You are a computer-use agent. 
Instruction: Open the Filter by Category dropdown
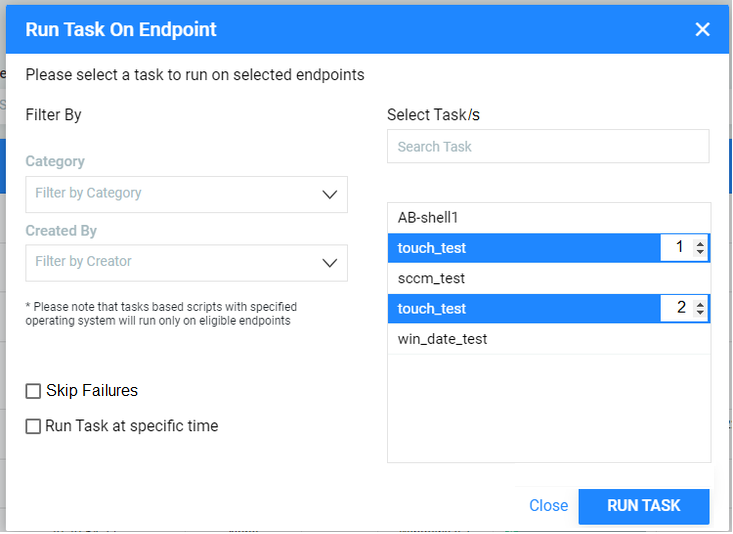coord(175,194)
